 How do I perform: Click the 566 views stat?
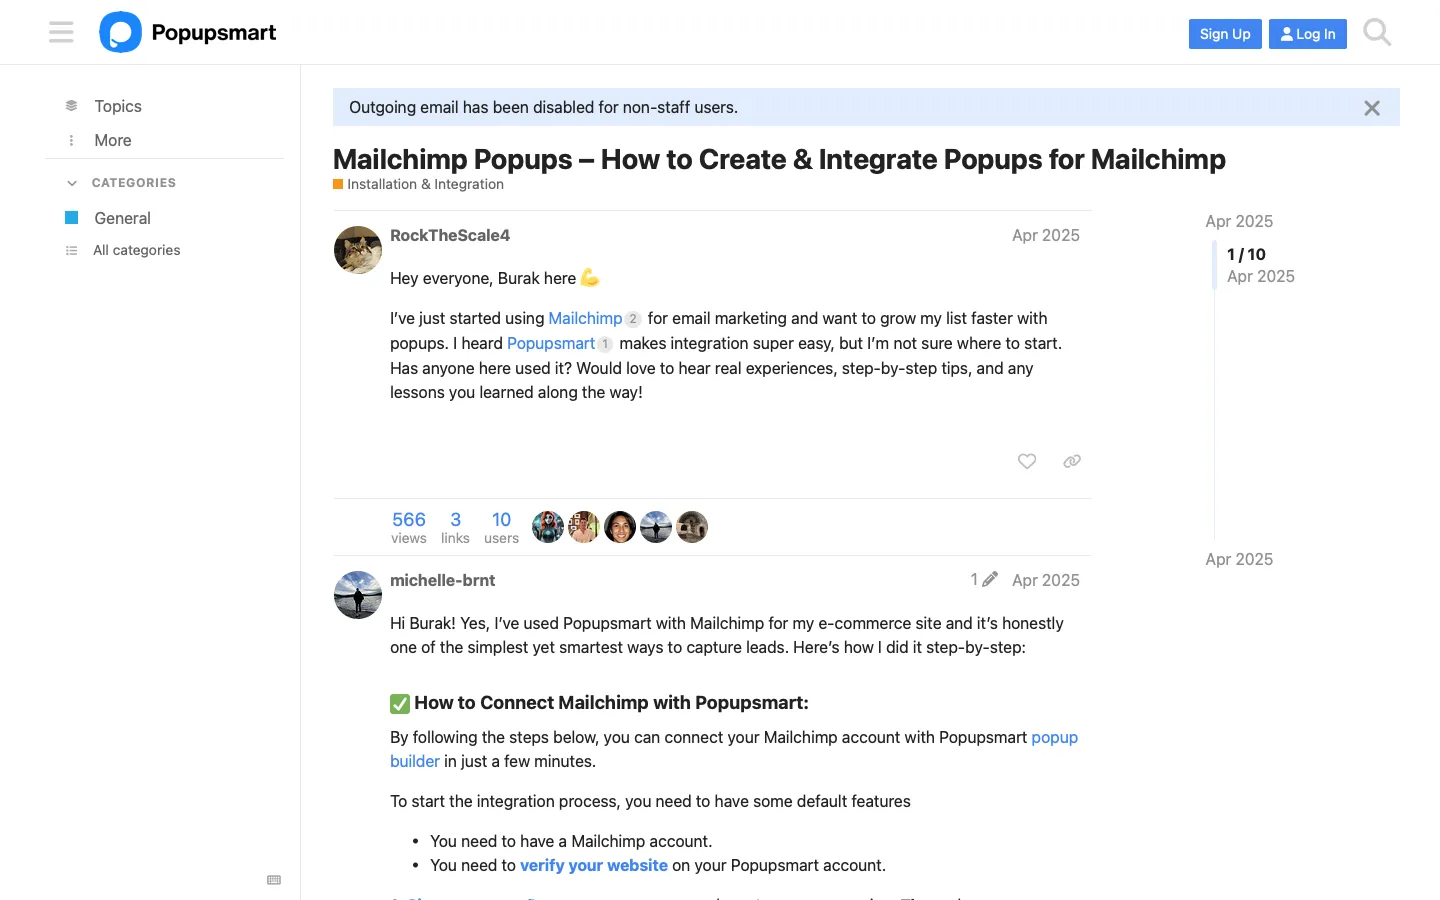point(409,527)
